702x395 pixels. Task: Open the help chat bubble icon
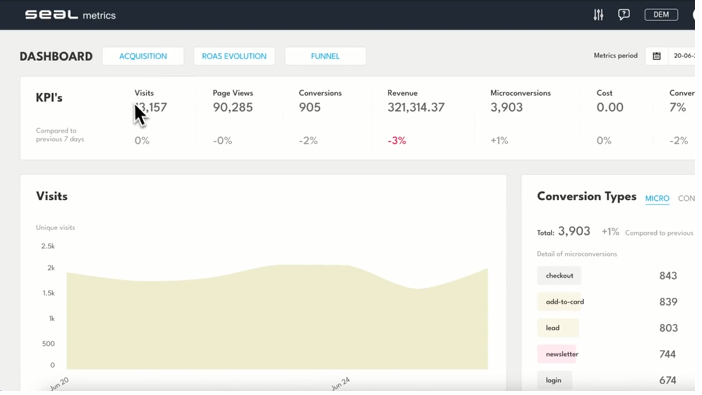click(624, 15)
